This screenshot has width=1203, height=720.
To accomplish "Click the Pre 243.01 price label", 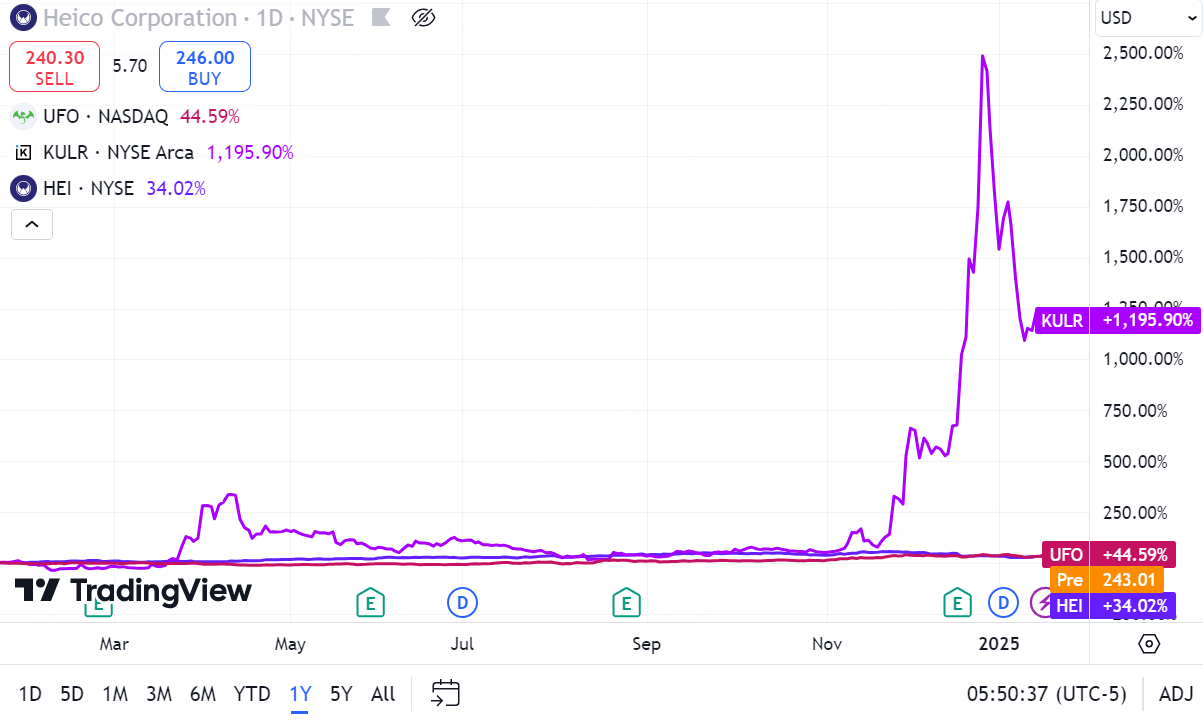I will (x=1107, y=580).
